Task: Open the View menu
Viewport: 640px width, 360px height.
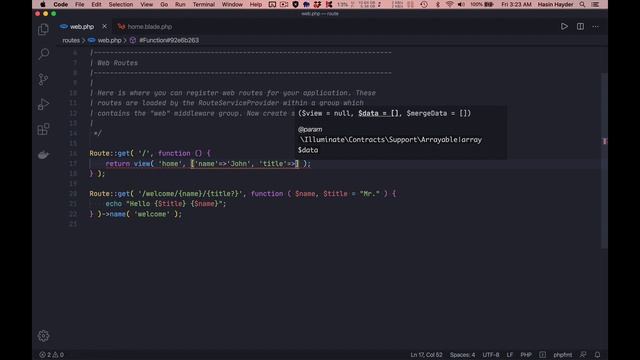Action: coord(147,4)
